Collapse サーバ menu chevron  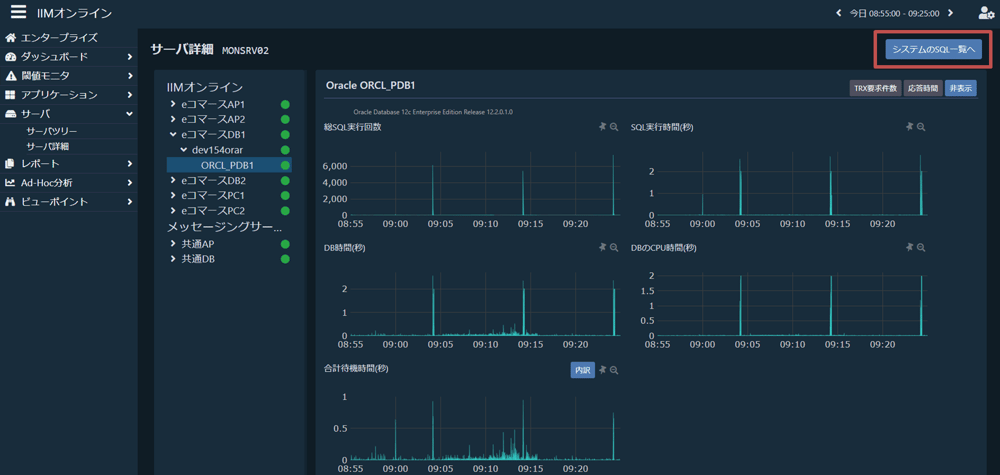(129, 114)
